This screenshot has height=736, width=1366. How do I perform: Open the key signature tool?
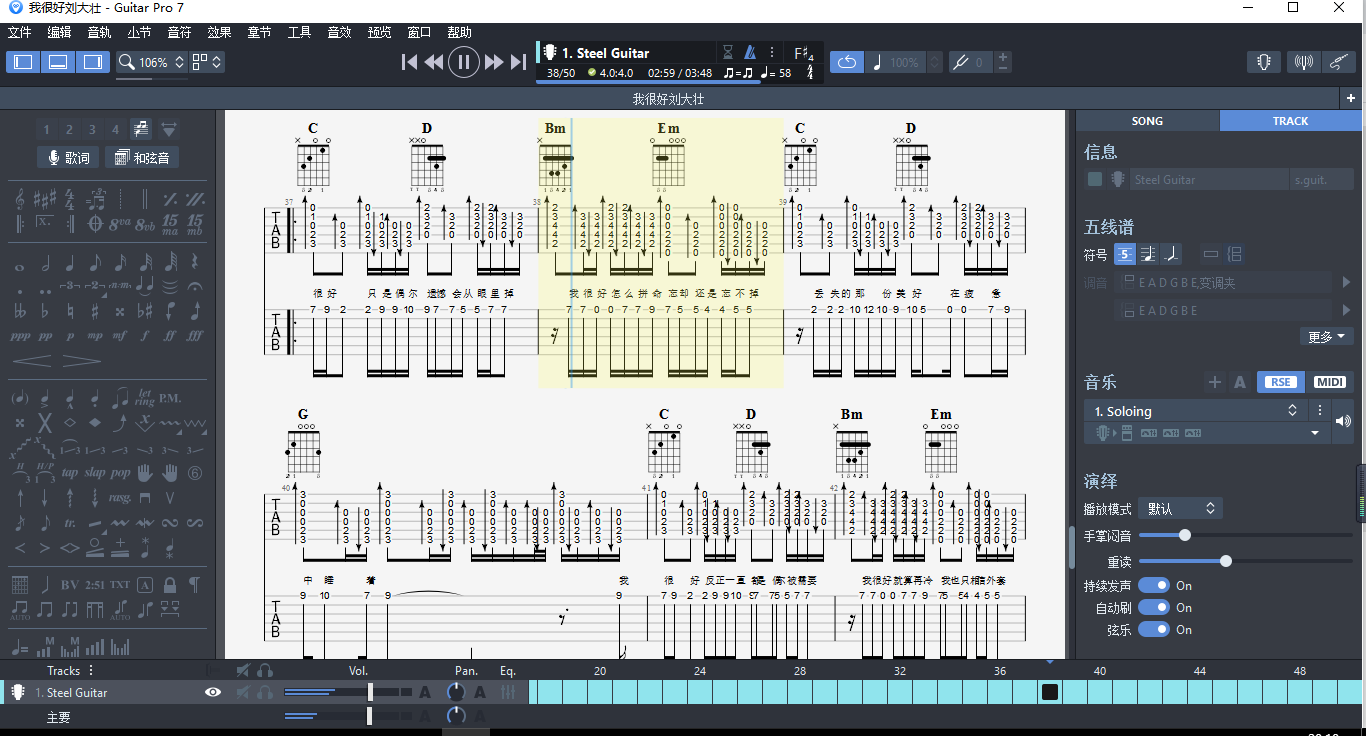click(x=45, y=198)
